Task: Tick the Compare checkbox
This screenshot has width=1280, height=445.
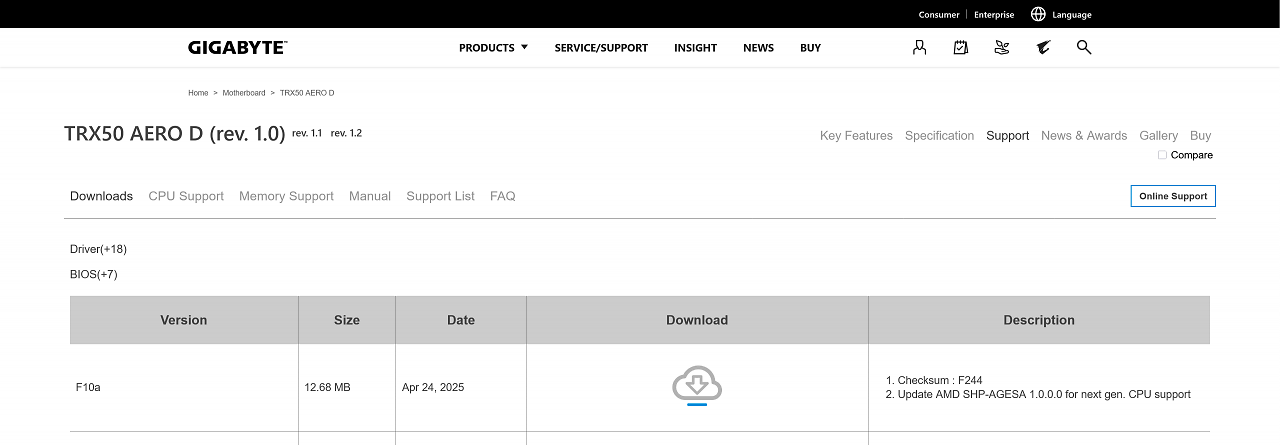Action: pyautogui.click(x=1162, y=155)
